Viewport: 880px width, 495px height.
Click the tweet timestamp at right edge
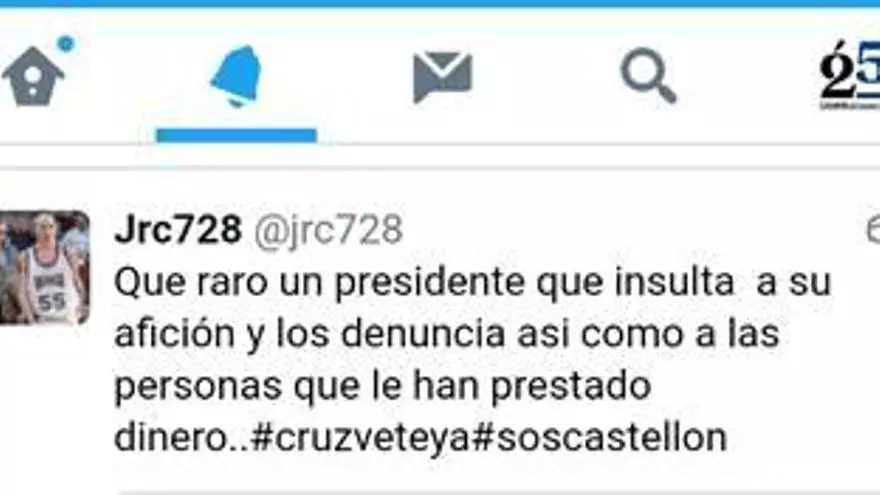(873, 230)
